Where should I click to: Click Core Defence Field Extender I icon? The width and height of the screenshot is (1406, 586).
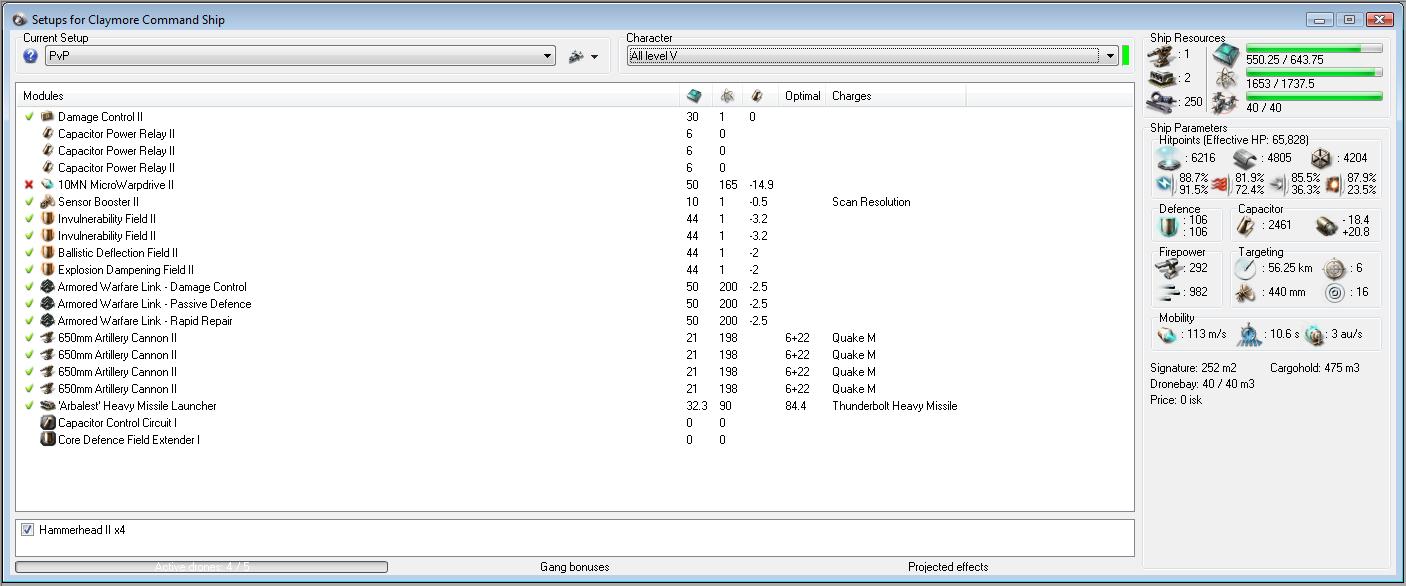point(47,440)
